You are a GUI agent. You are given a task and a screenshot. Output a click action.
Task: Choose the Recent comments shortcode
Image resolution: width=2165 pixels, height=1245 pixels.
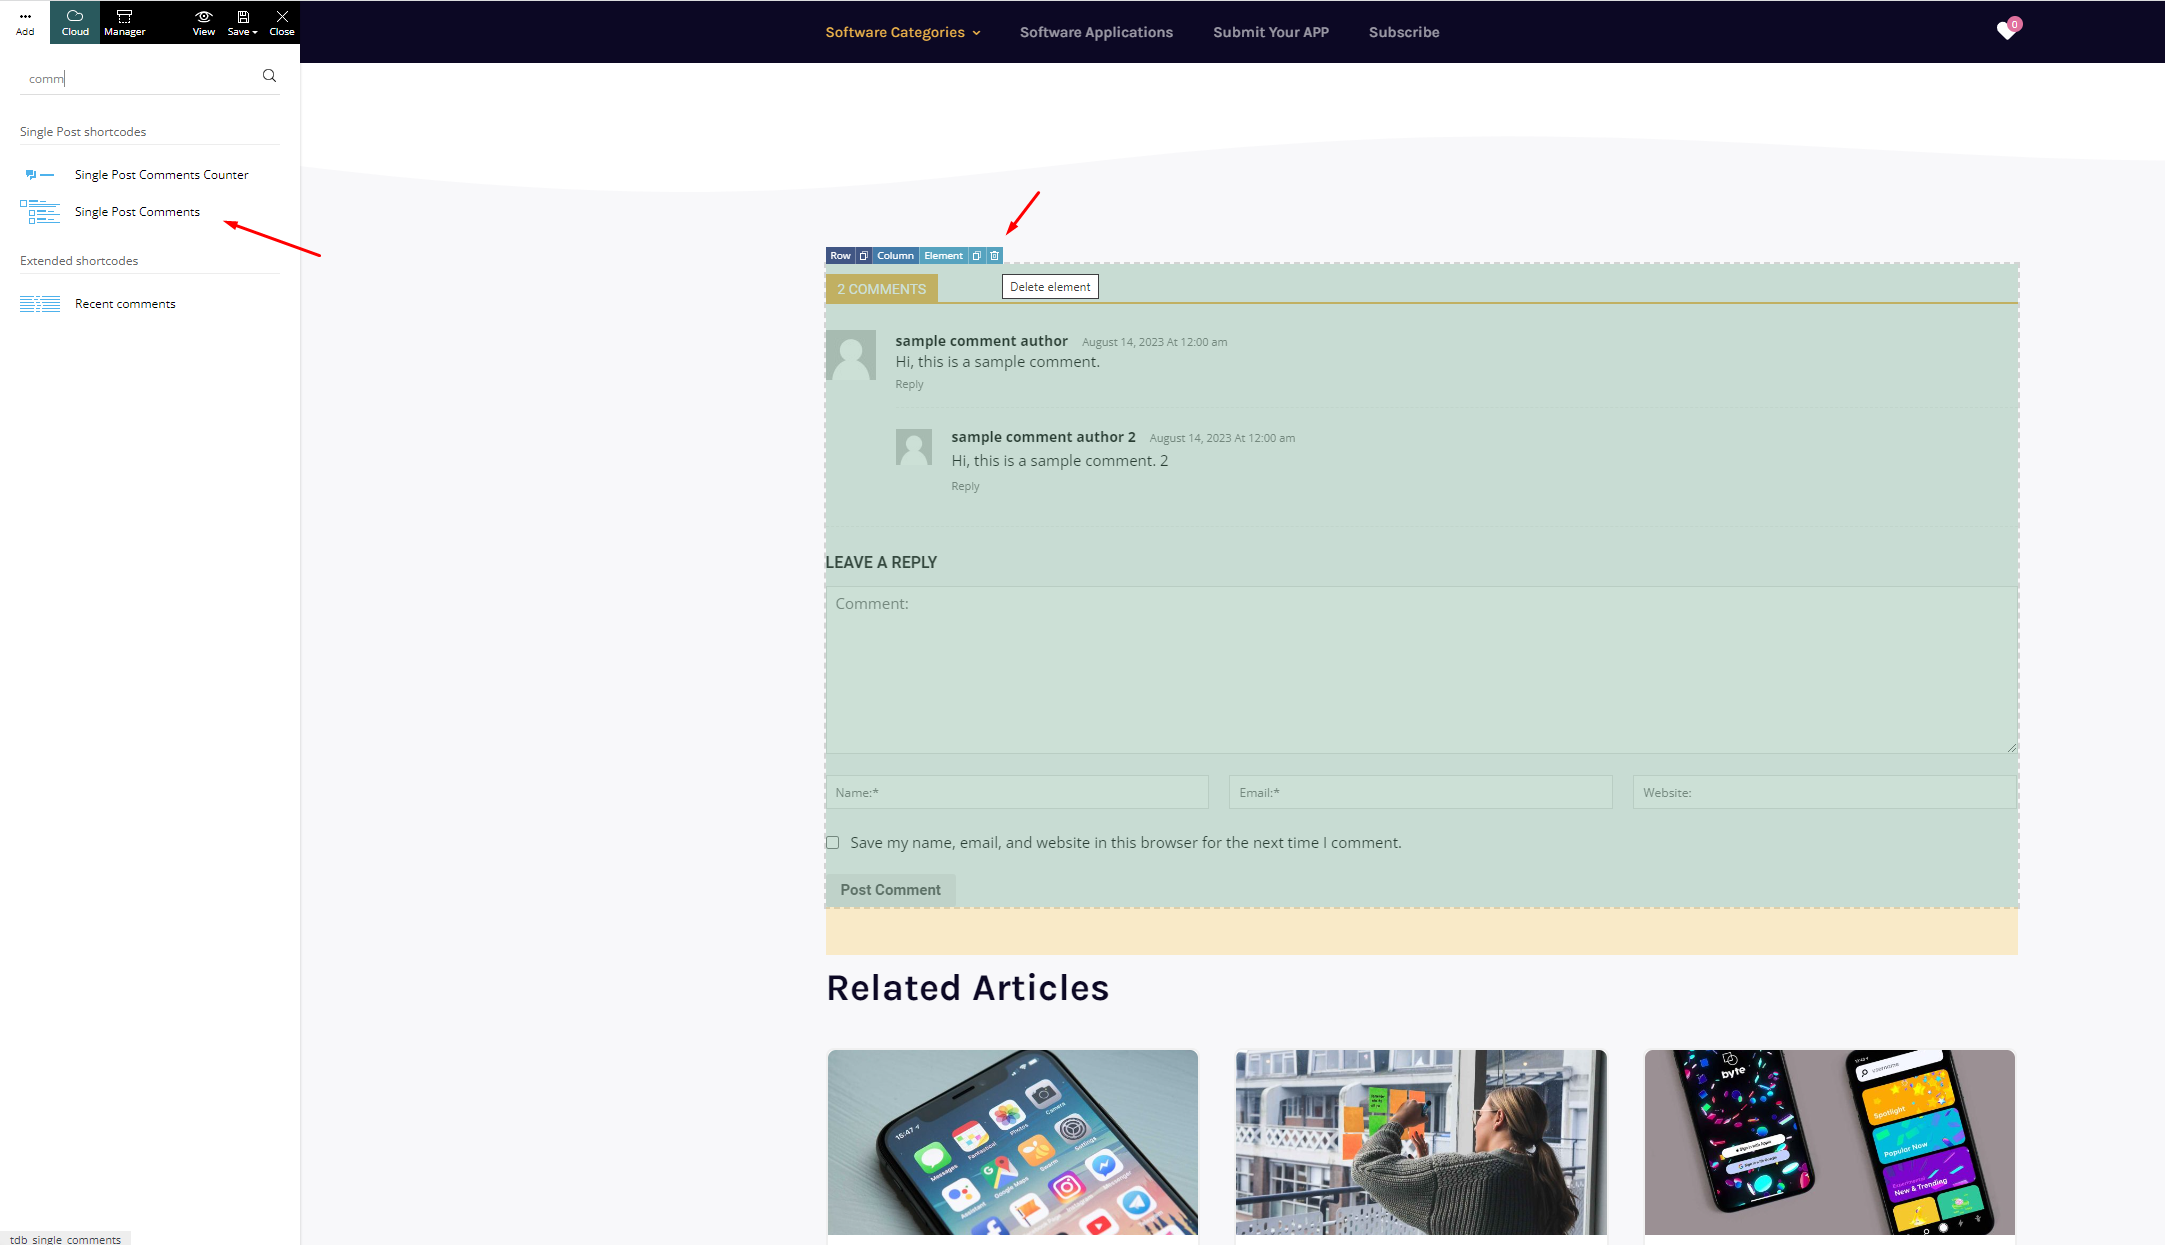[x=125, y=304]
